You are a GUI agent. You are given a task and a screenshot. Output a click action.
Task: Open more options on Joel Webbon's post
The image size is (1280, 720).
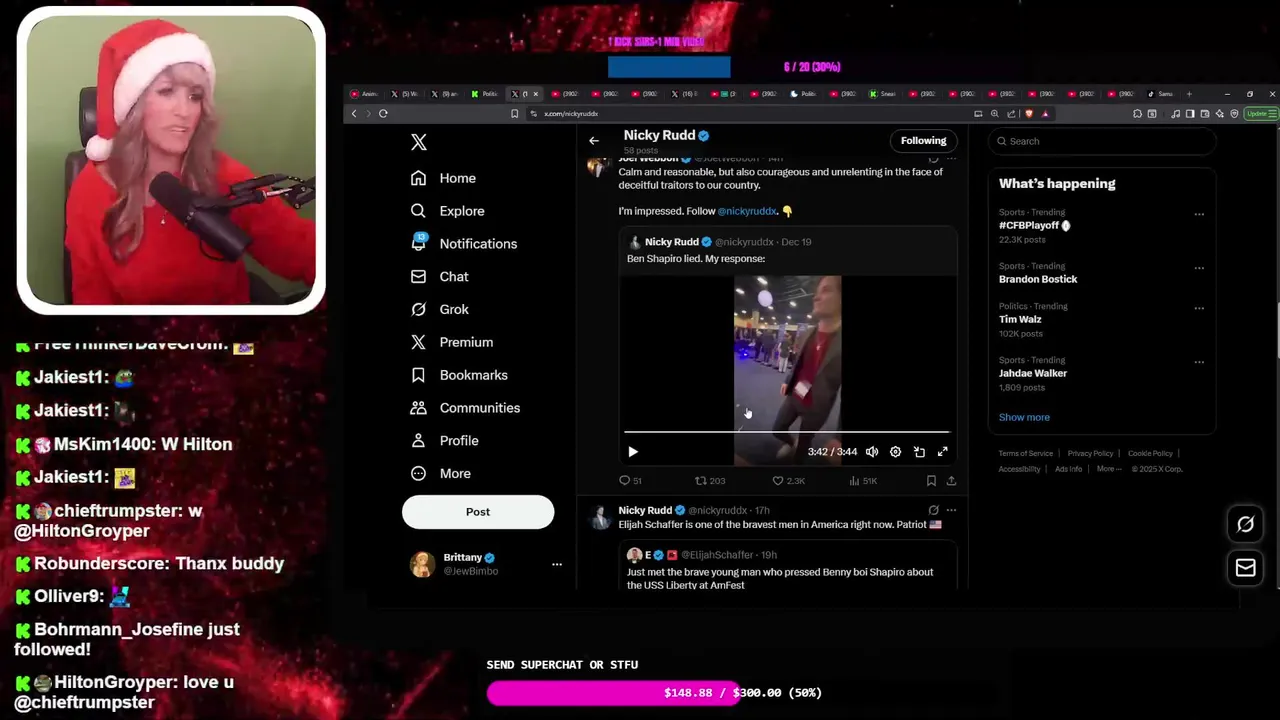point(951,159)
